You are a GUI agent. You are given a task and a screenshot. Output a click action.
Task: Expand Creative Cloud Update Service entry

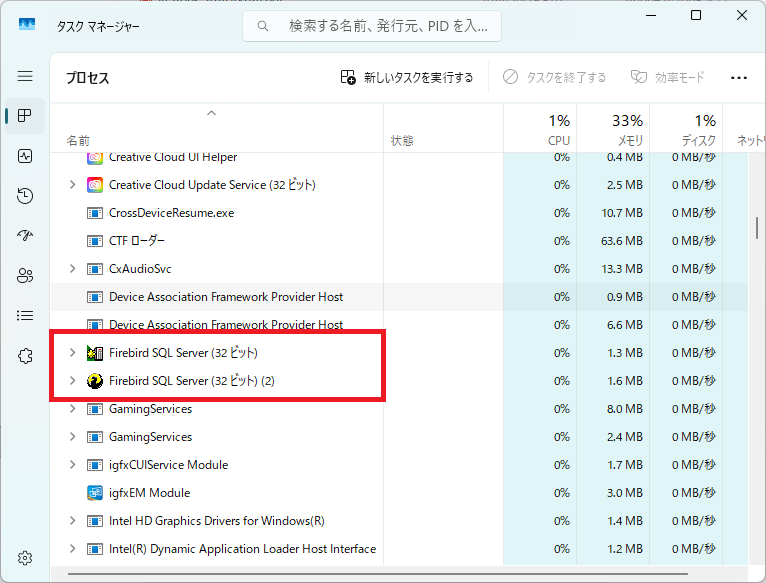[x=72, y=185]
